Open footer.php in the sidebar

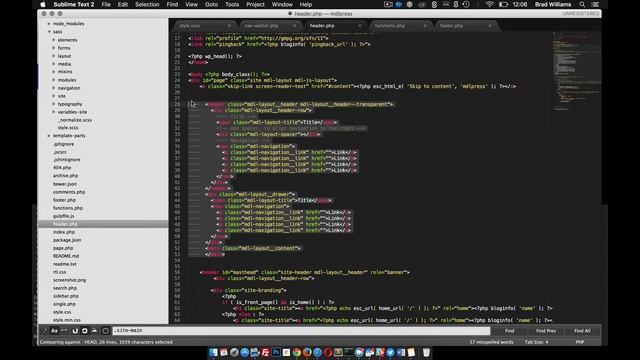tap(64, 200)
